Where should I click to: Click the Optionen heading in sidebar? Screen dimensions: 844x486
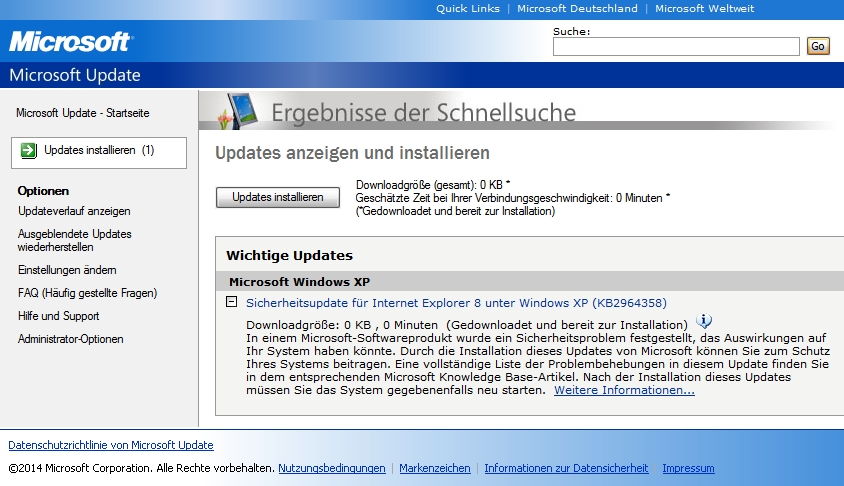43,191
